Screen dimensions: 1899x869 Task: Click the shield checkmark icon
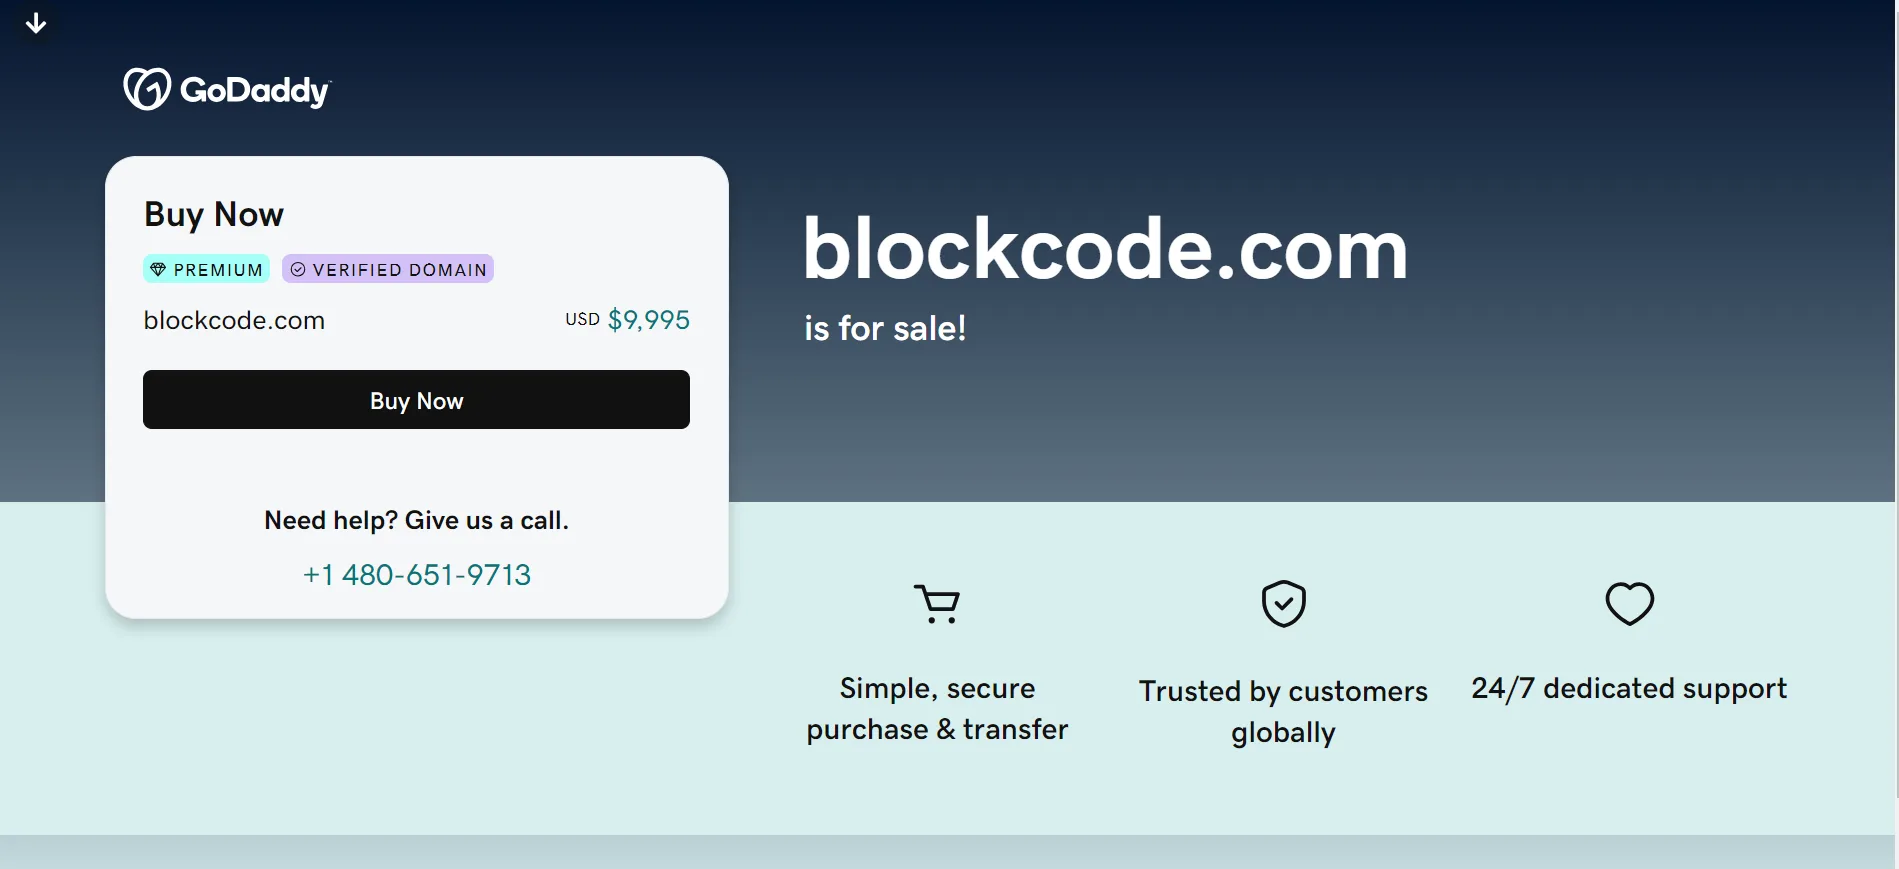[1284, 604]
